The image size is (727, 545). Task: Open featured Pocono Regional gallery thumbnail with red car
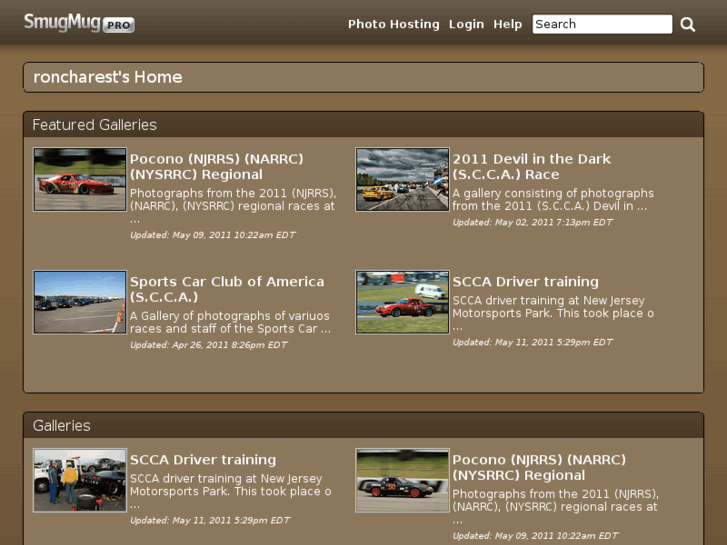(x=80, y=180)
